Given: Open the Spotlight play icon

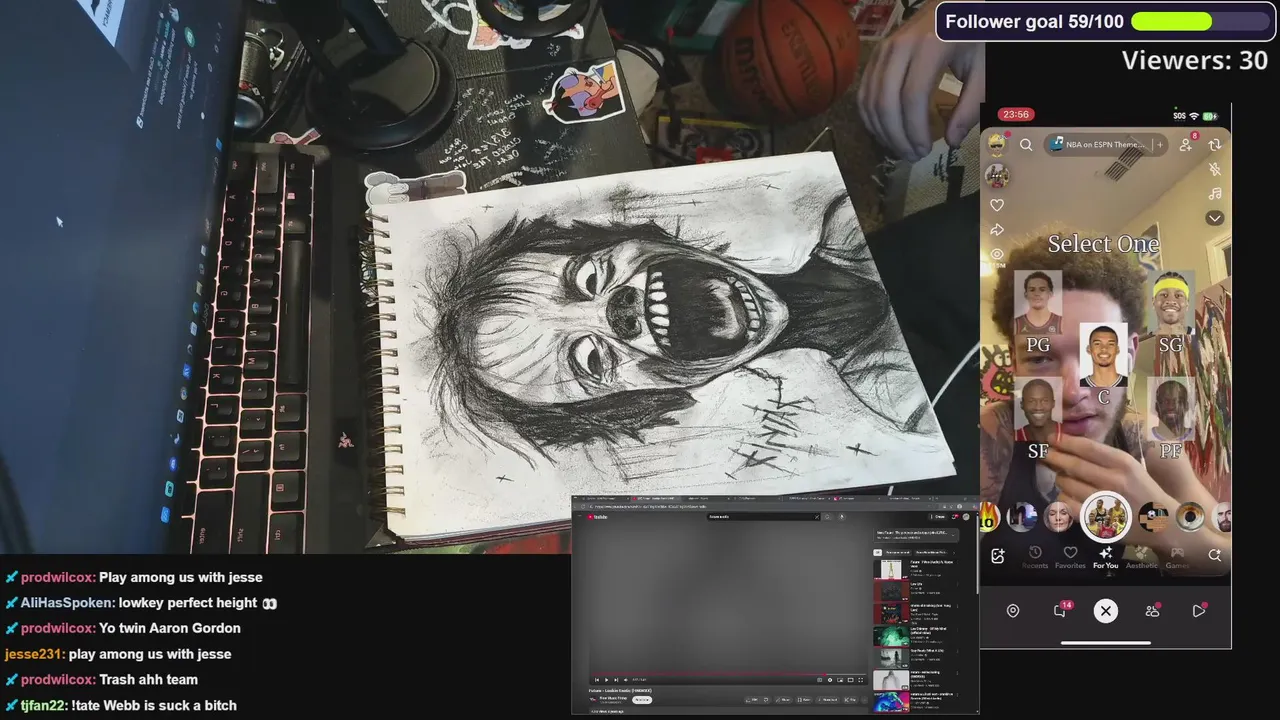Looking at the screenshot, I should tap(1199, 611).
